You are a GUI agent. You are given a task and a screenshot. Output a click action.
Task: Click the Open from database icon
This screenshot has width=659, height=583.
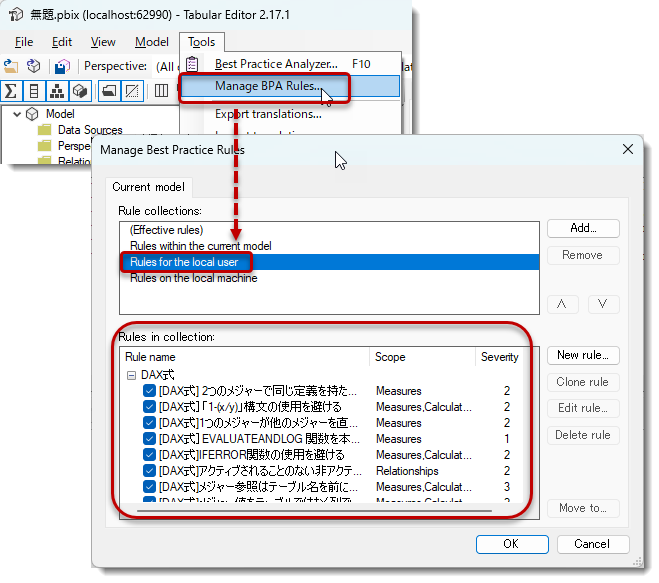click(34, 66)
